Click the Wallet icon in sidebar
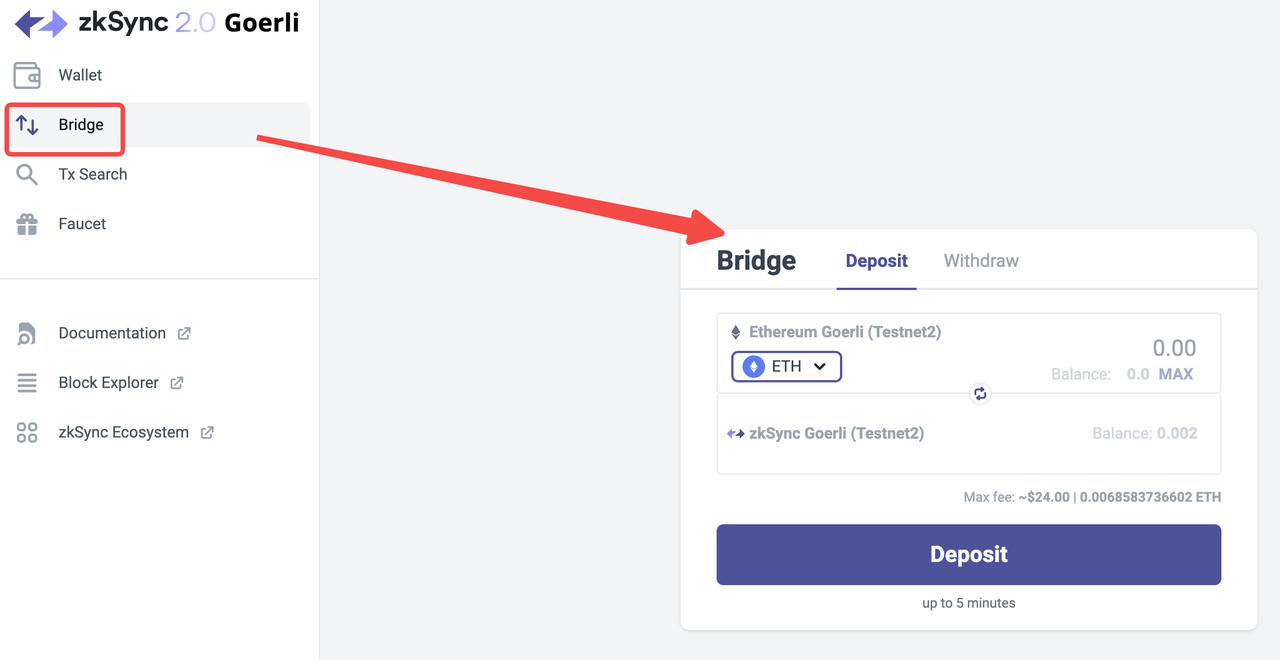Viewport: 1280px width, 660px height. [27, 75]
